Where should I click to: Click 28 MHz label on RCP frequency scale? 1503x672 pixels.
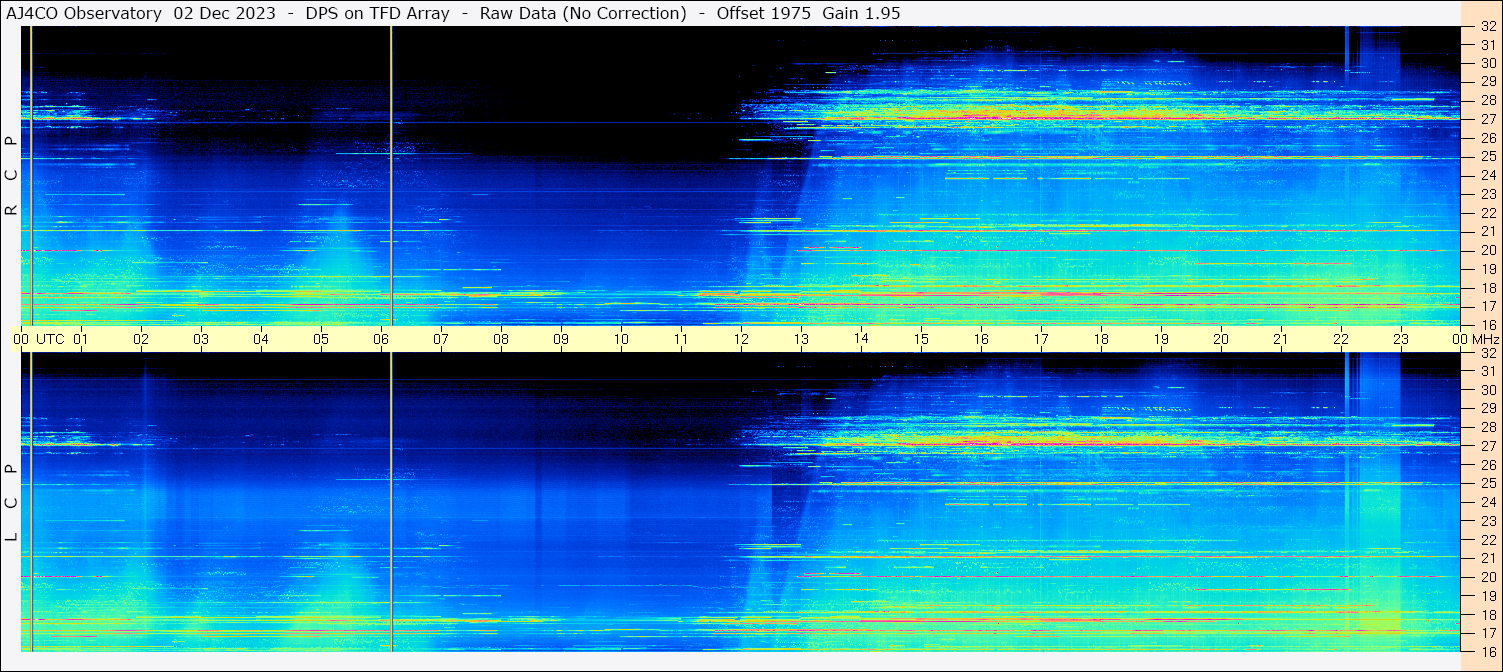(1487, 101)
